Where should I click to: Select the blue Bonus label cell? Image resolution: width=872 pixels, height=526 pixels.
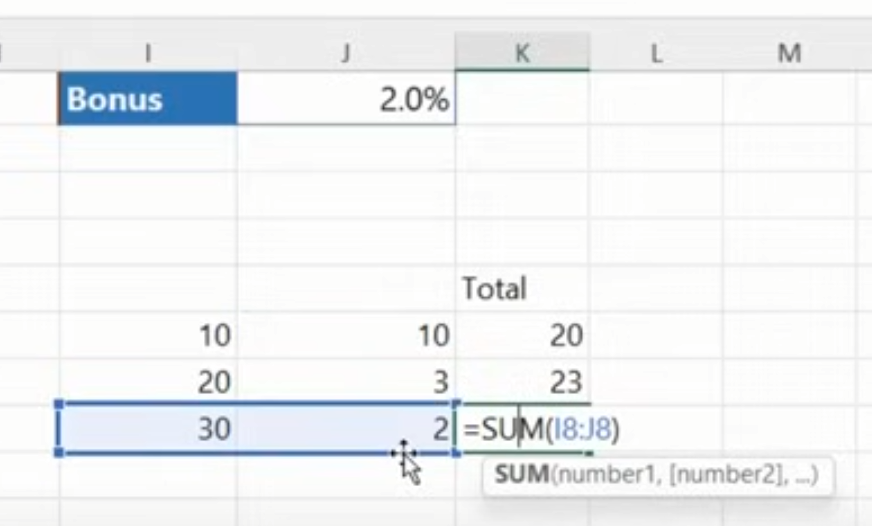(x=148, y=100)
